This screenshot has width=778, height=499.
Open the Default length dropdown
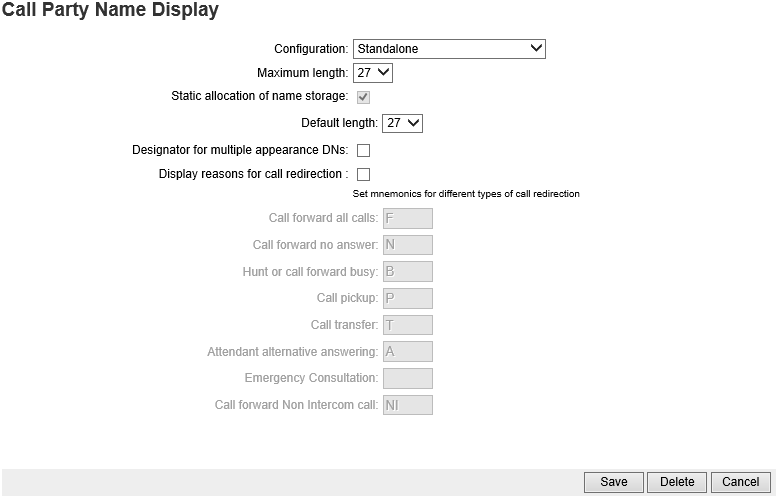(x=402, y=123)
